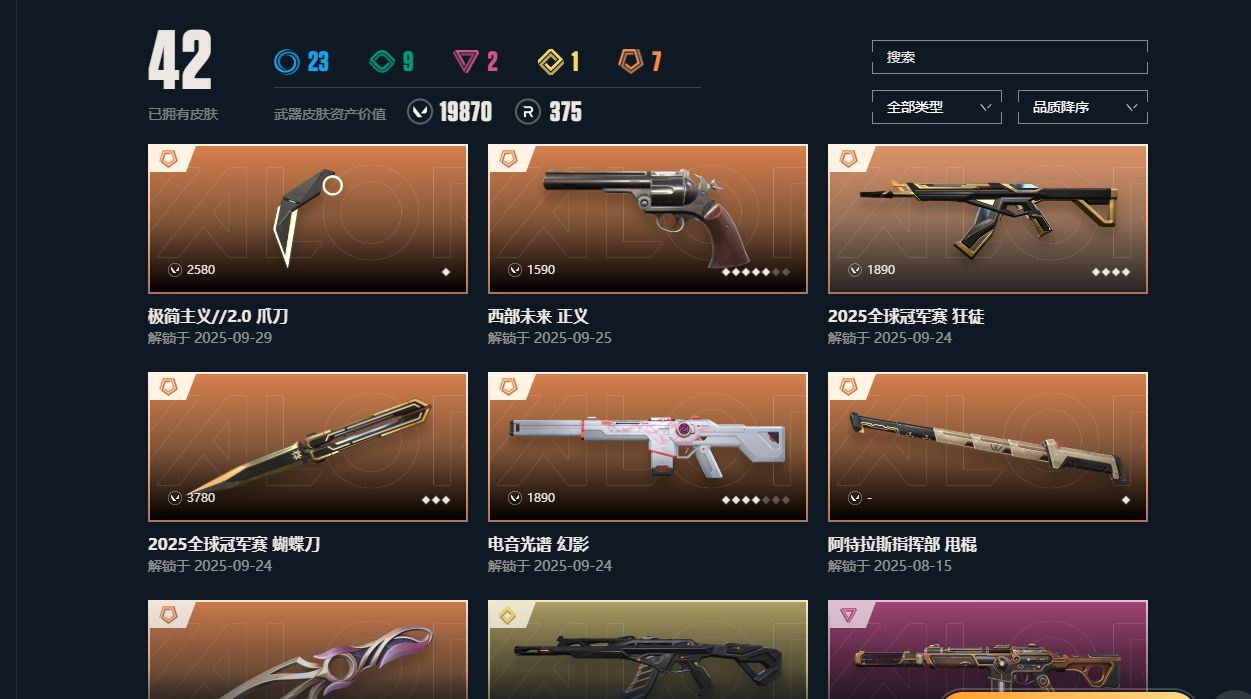The height and width of the screenshot is (699, 1251).
Task: Select the 电音光谱 幻影 Phantom skin thumbnail
Action: 648,447
